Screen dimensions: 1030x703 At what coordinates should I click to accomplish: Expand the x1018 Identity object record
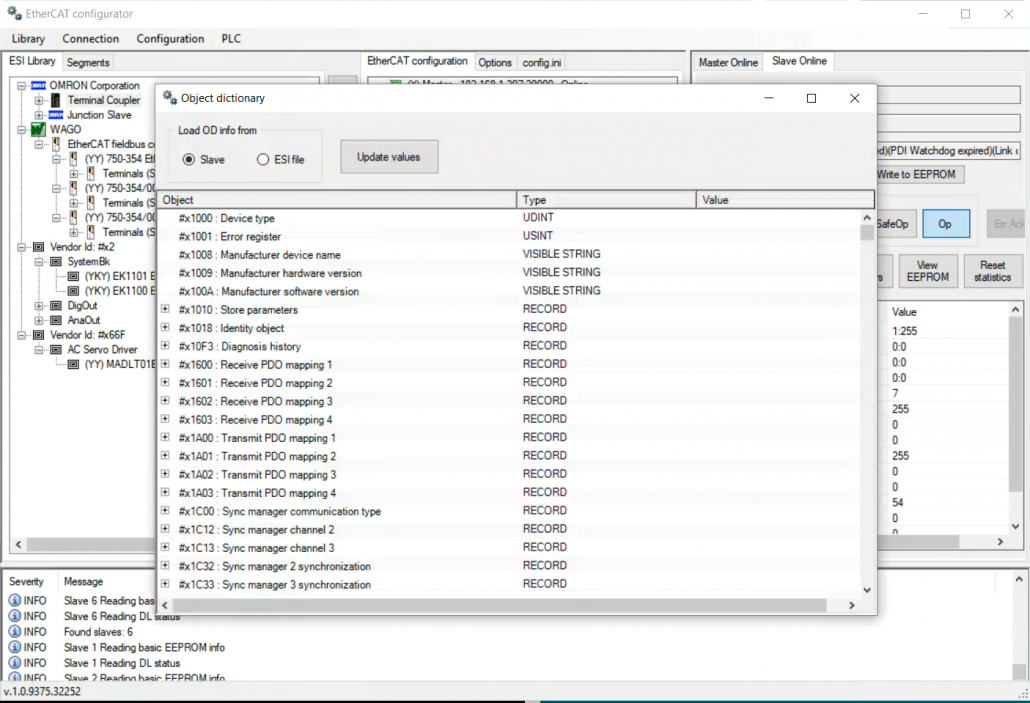[165, 328]
